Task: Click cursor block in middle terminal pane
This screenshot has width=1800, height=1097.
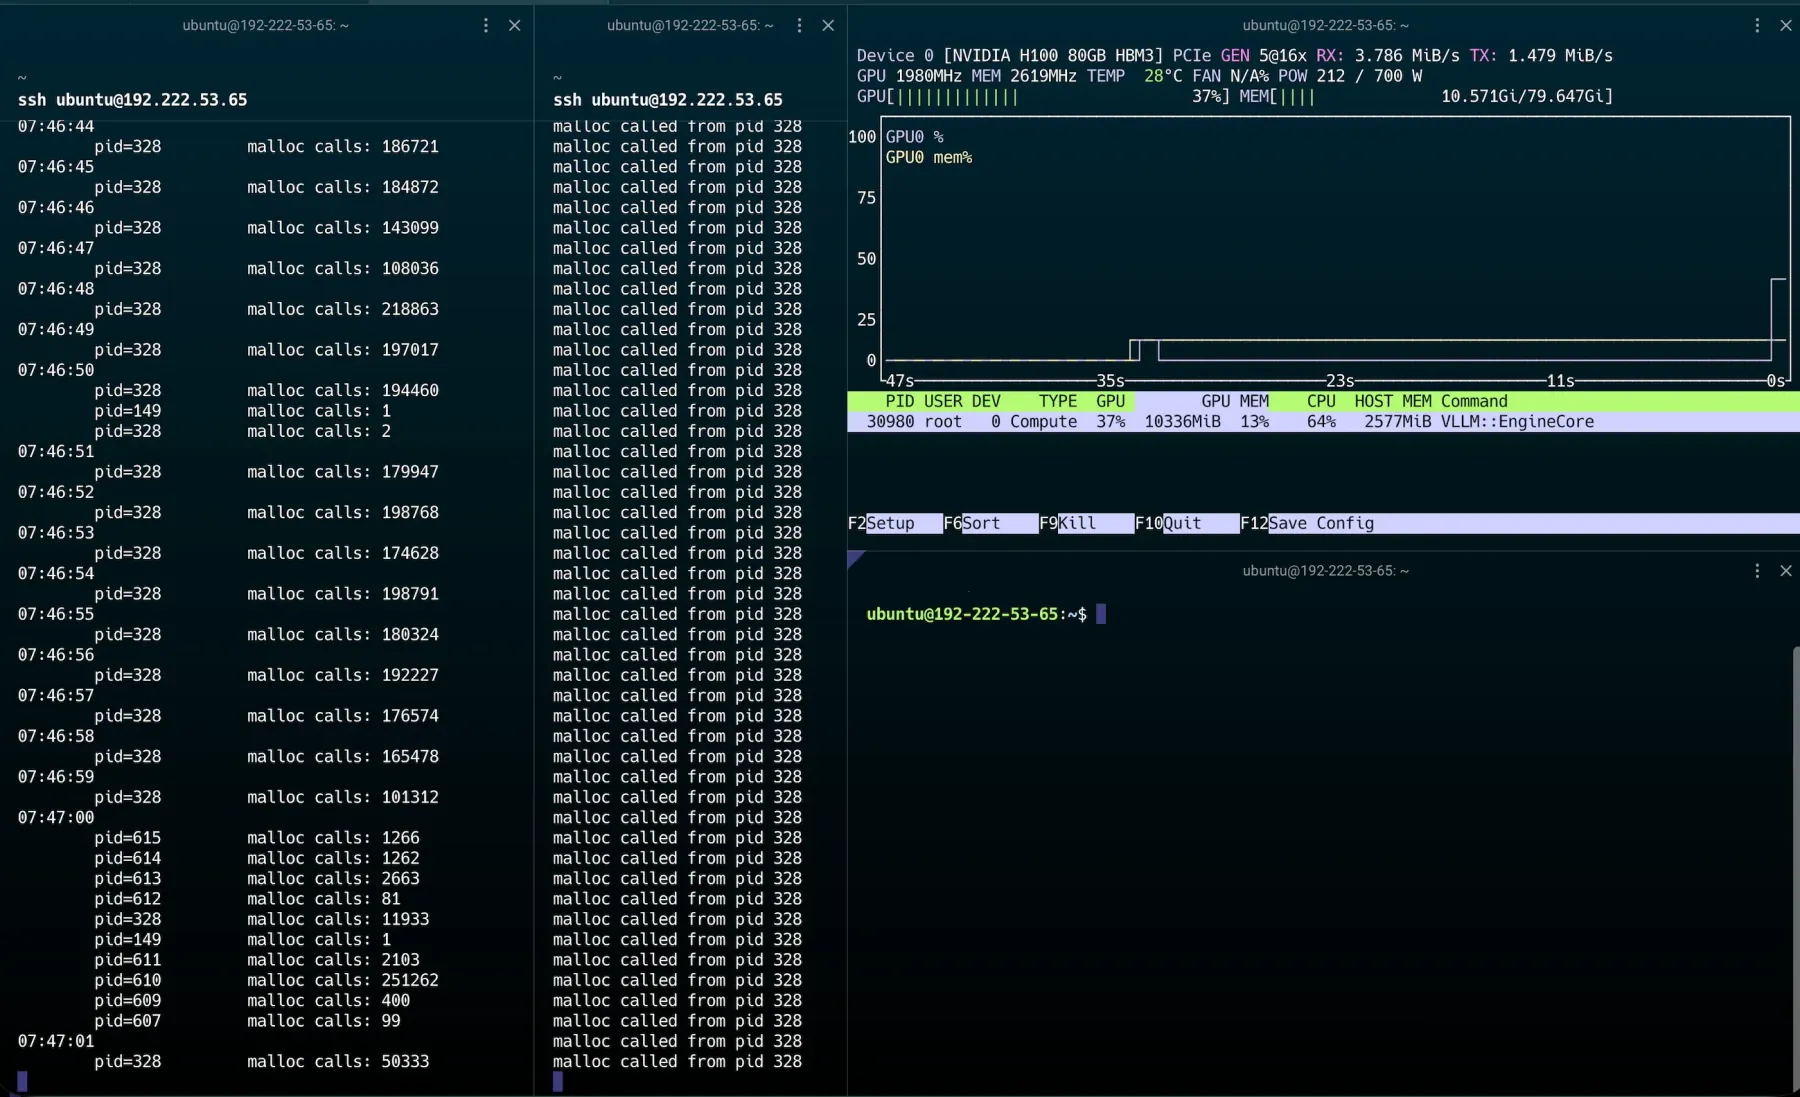Action: [558, 1081]
